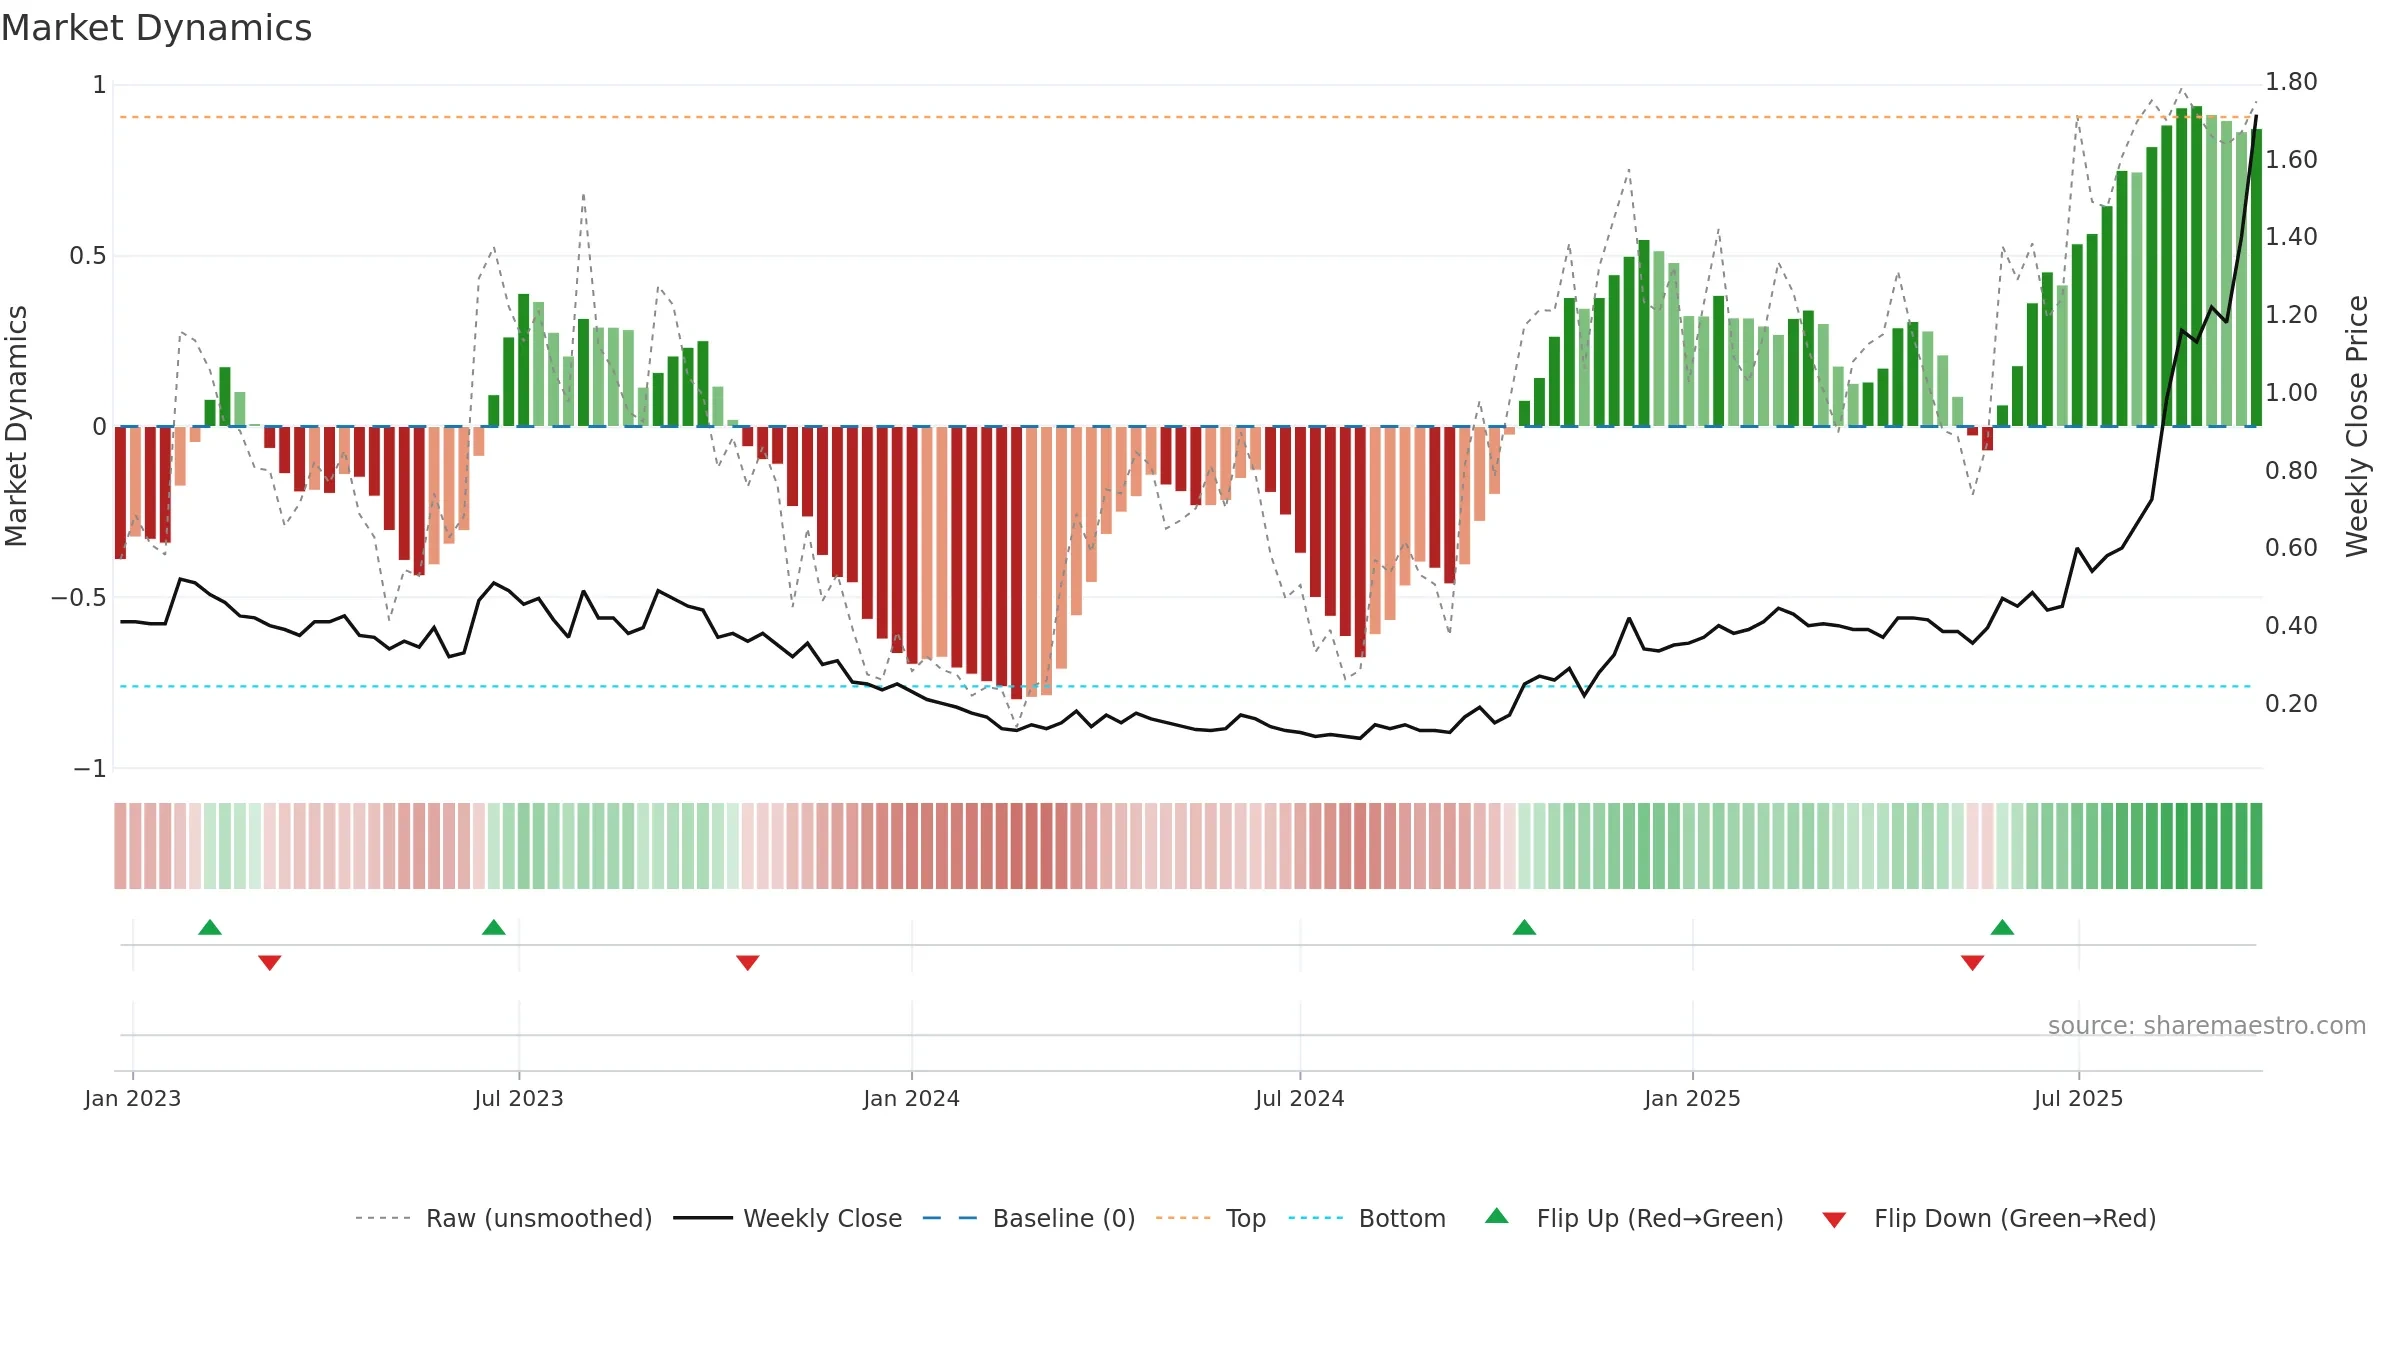Click the Jul 2025 x-axis label
Viewport: 2400px width, 1350px height.
[2079, 1099]
